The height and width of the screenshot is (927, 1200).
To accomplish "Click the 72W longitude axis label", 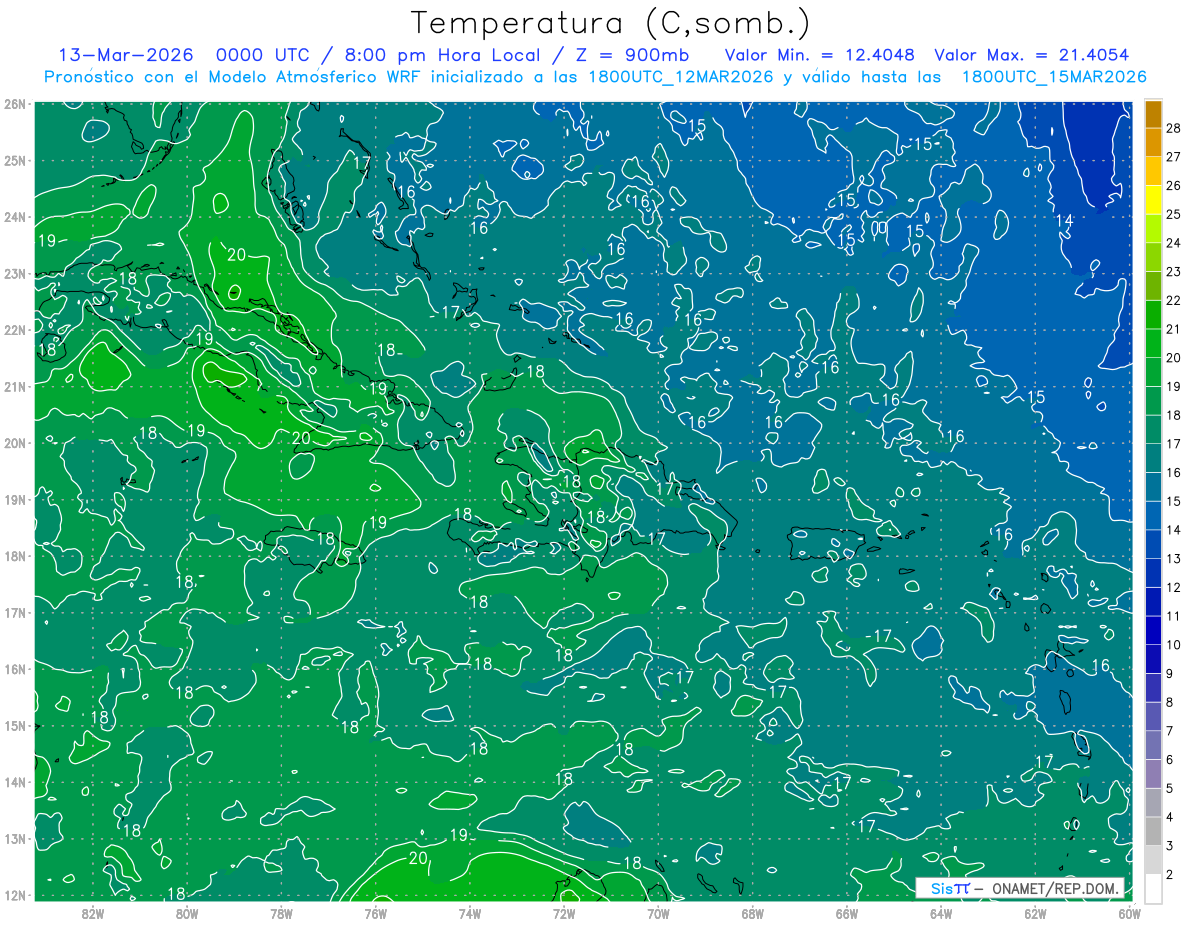I will click(x=564, y=913).
